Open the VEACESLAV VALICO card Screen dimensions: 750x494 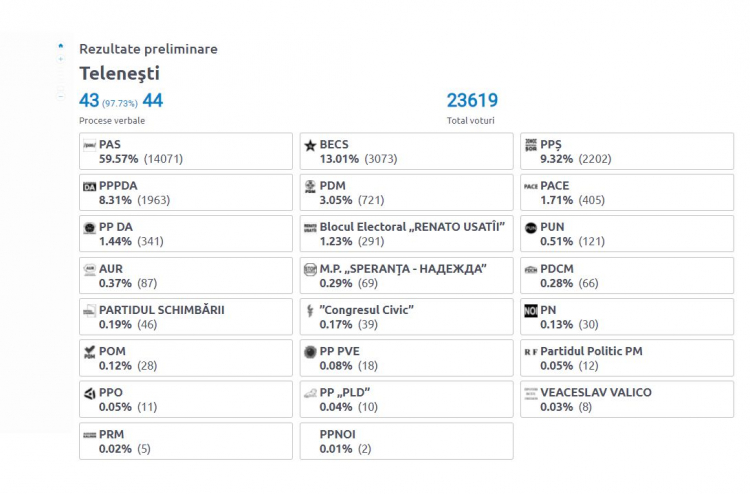[x=627, y=399]
